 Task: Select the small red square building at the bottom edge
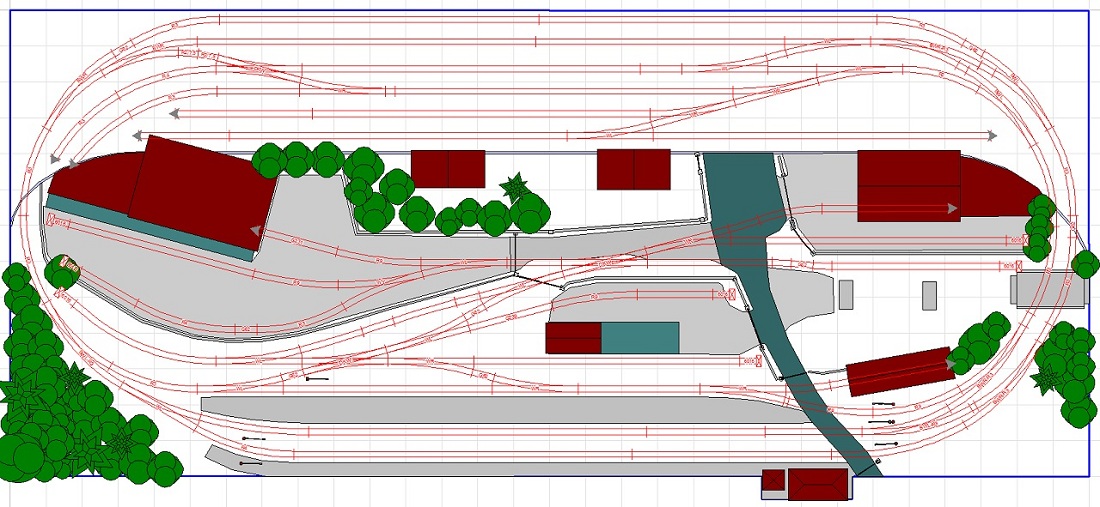point(773,482)
